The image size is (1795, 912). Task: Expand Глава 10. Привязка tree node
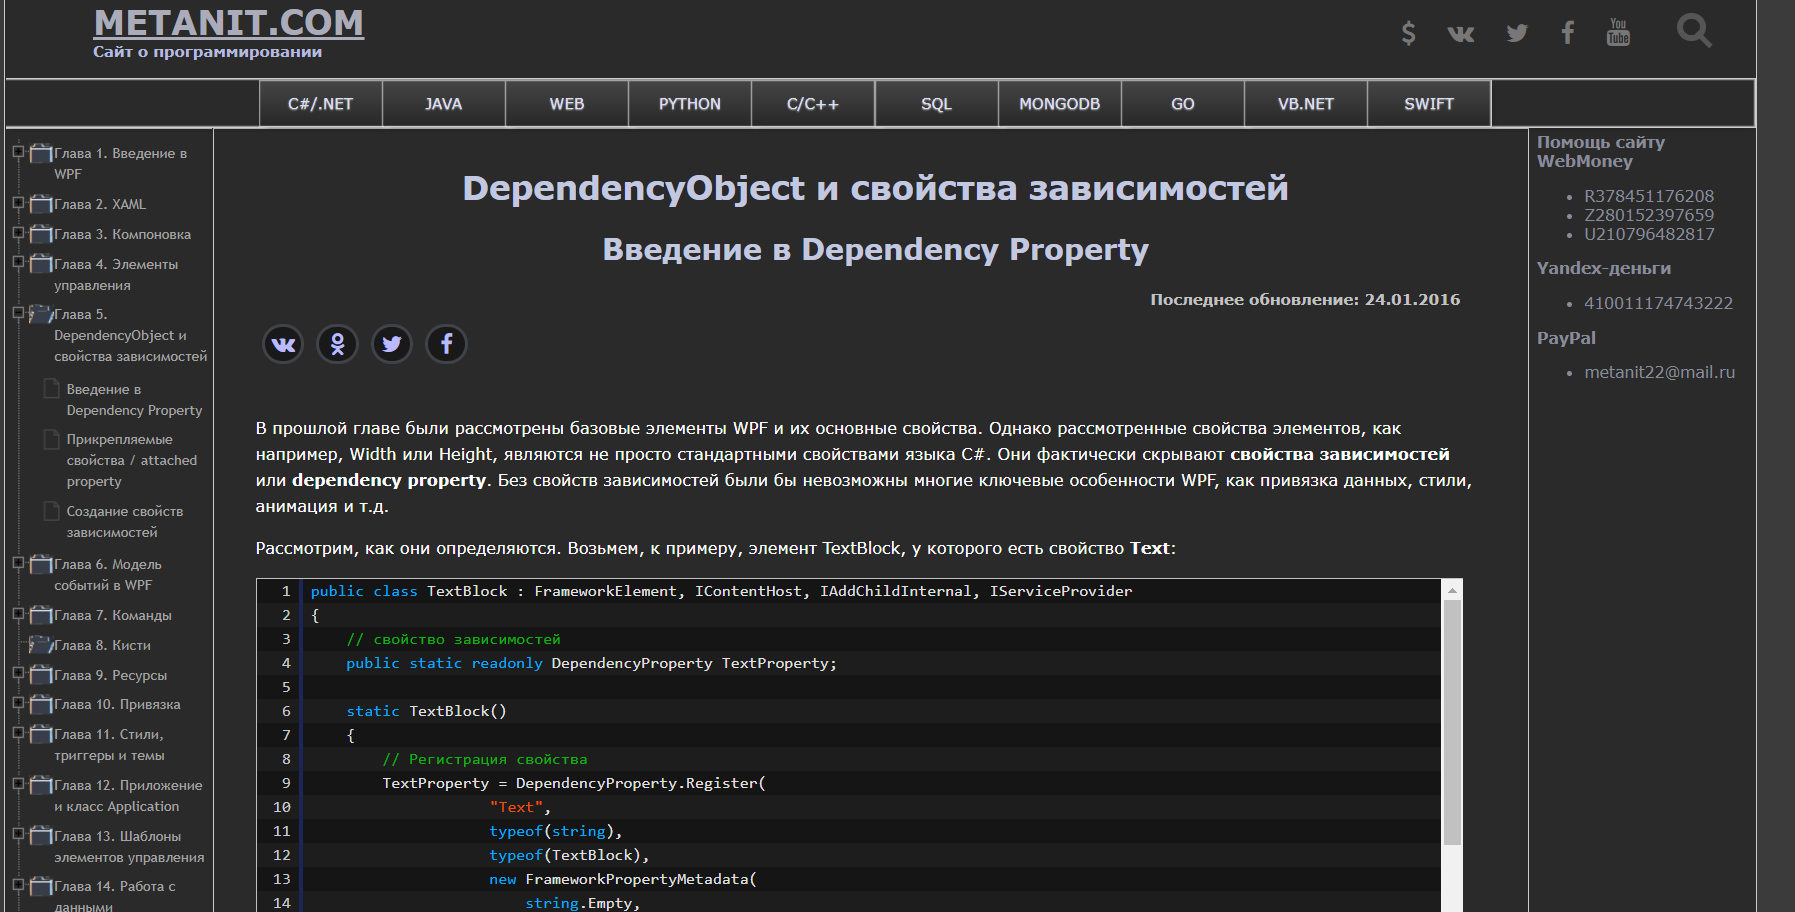[18, 703]
